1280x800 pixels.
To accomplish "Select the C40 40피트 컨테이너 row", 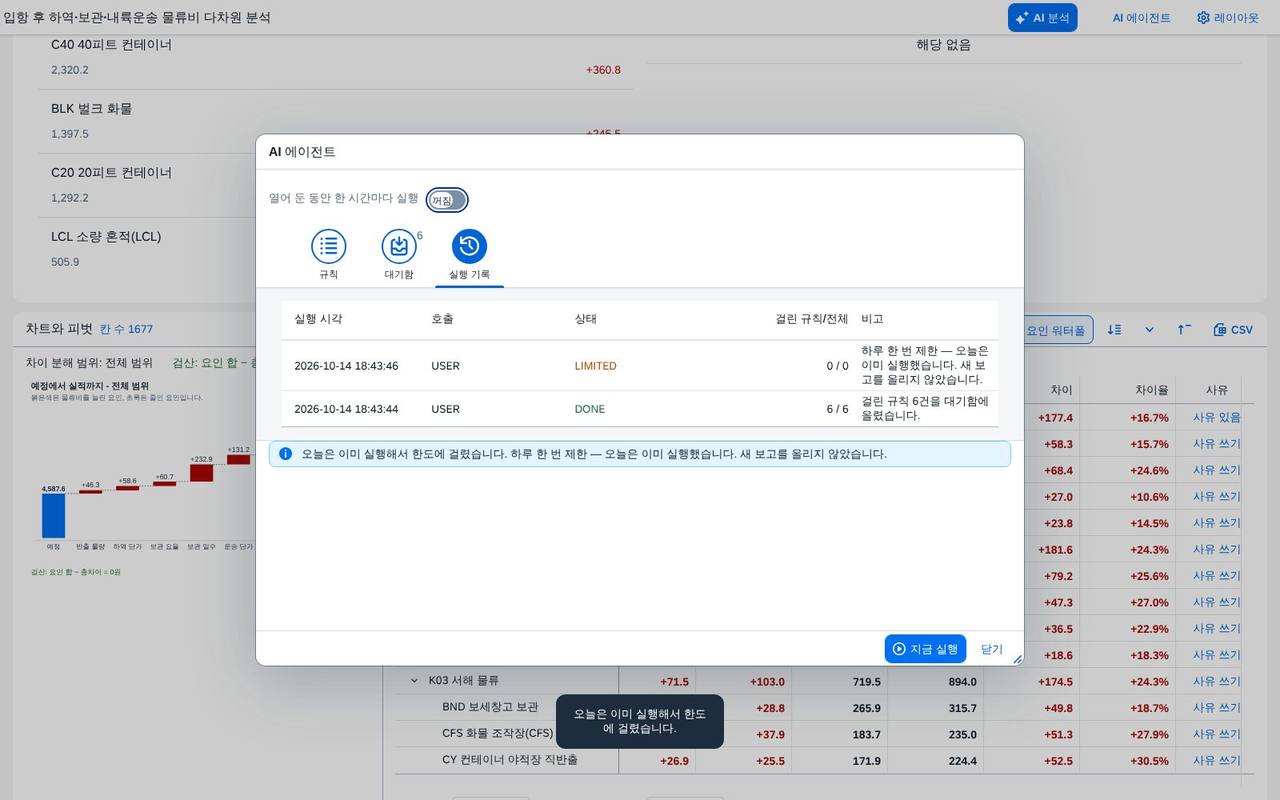I will pos(336,57).
